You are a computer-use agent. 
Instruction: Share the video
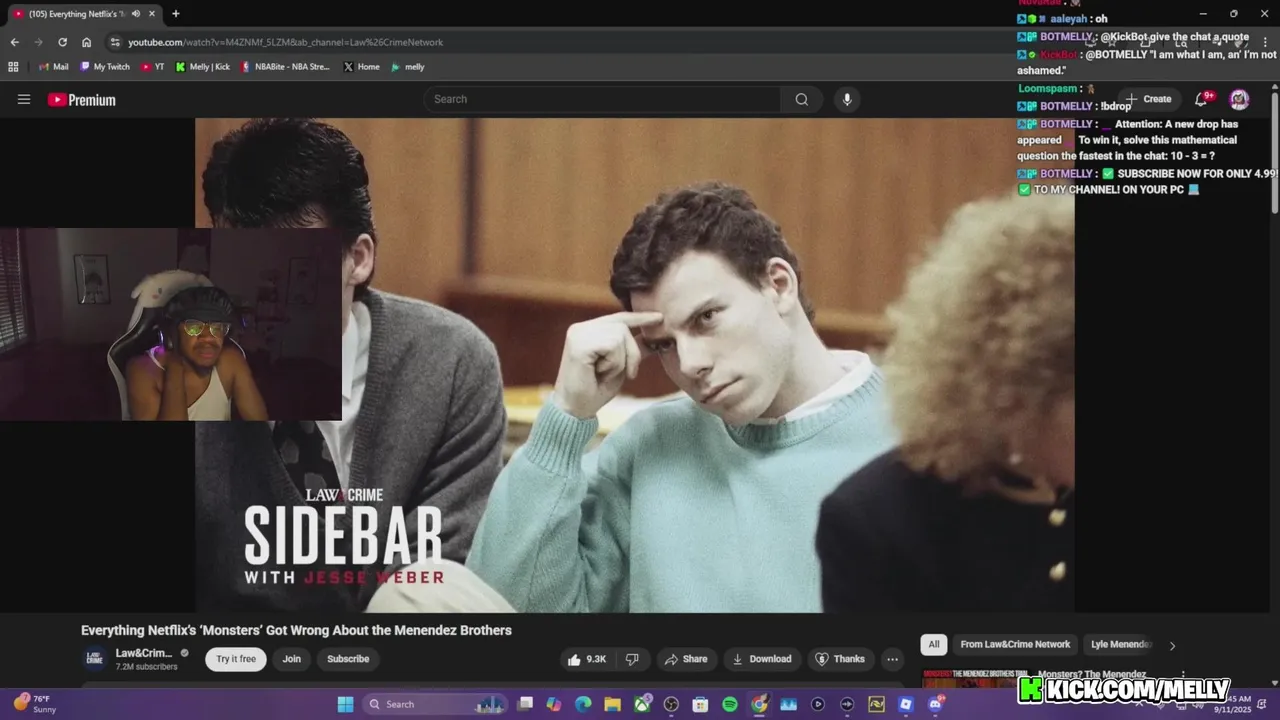(686, 659)
